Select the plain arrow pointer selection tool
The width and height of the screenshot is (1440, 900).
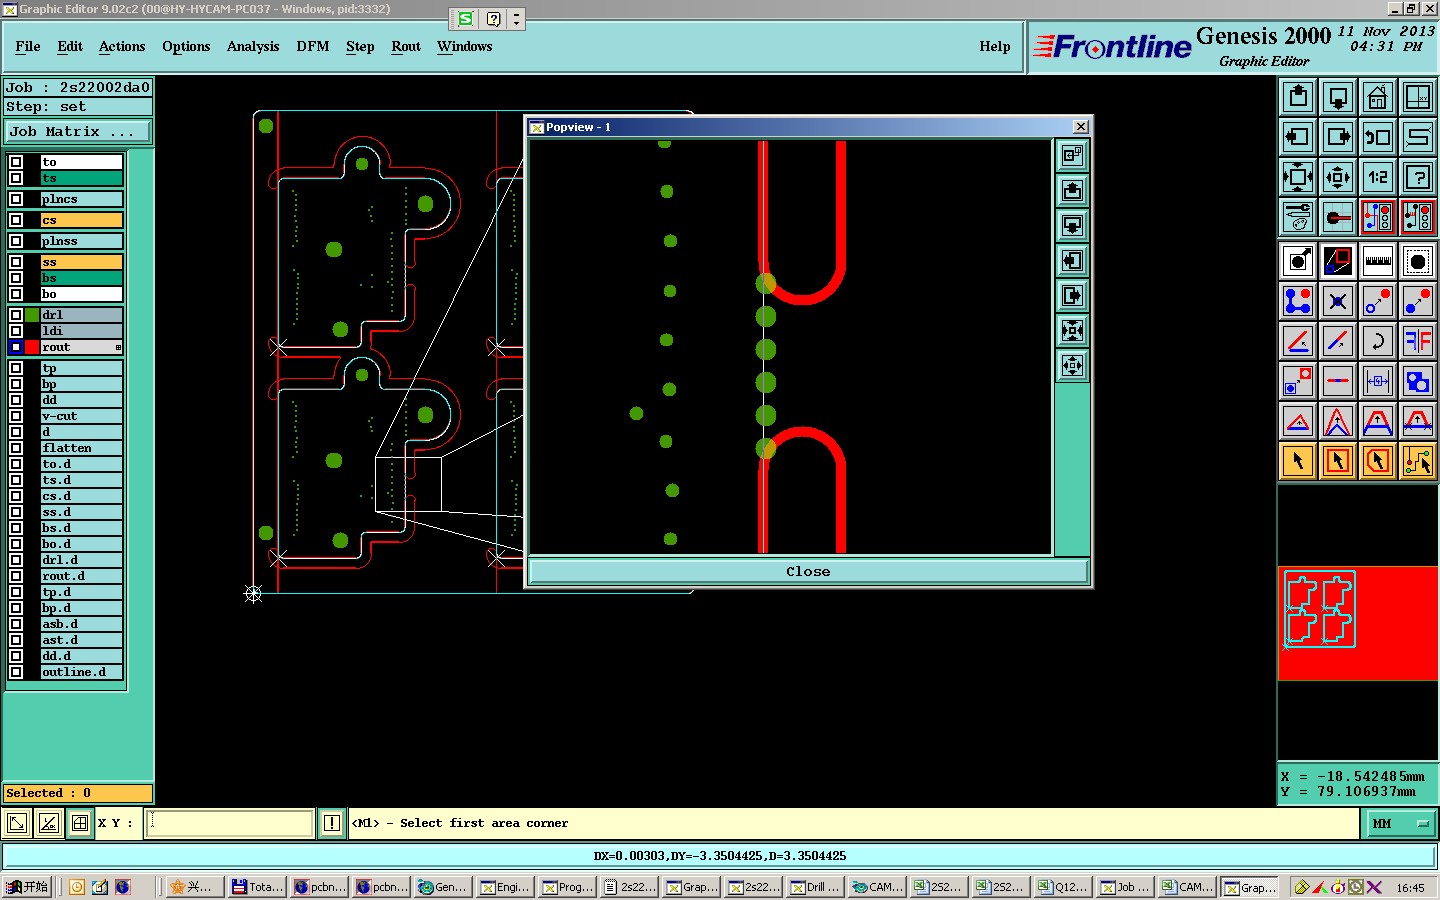point(1298,461)
